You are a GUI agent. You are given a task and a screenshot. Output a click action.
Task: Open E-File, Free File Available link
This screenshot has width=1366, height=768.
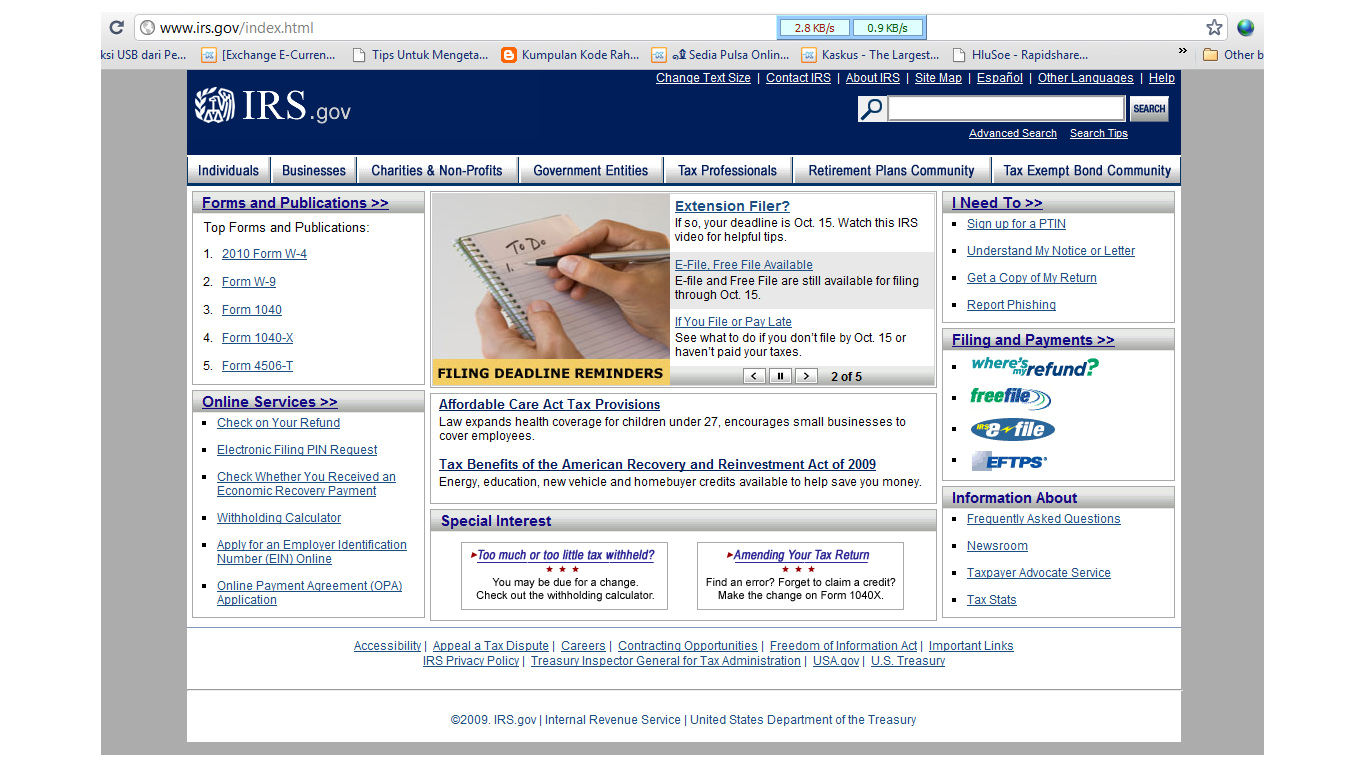tap(744, 265)
